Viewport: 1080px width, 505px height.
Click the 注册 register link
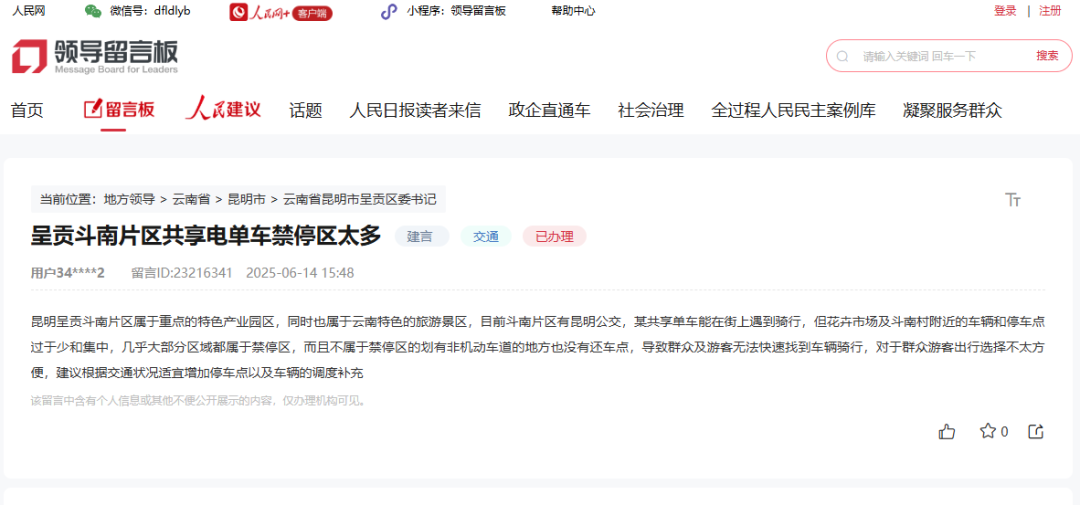tap(1050, 11)
